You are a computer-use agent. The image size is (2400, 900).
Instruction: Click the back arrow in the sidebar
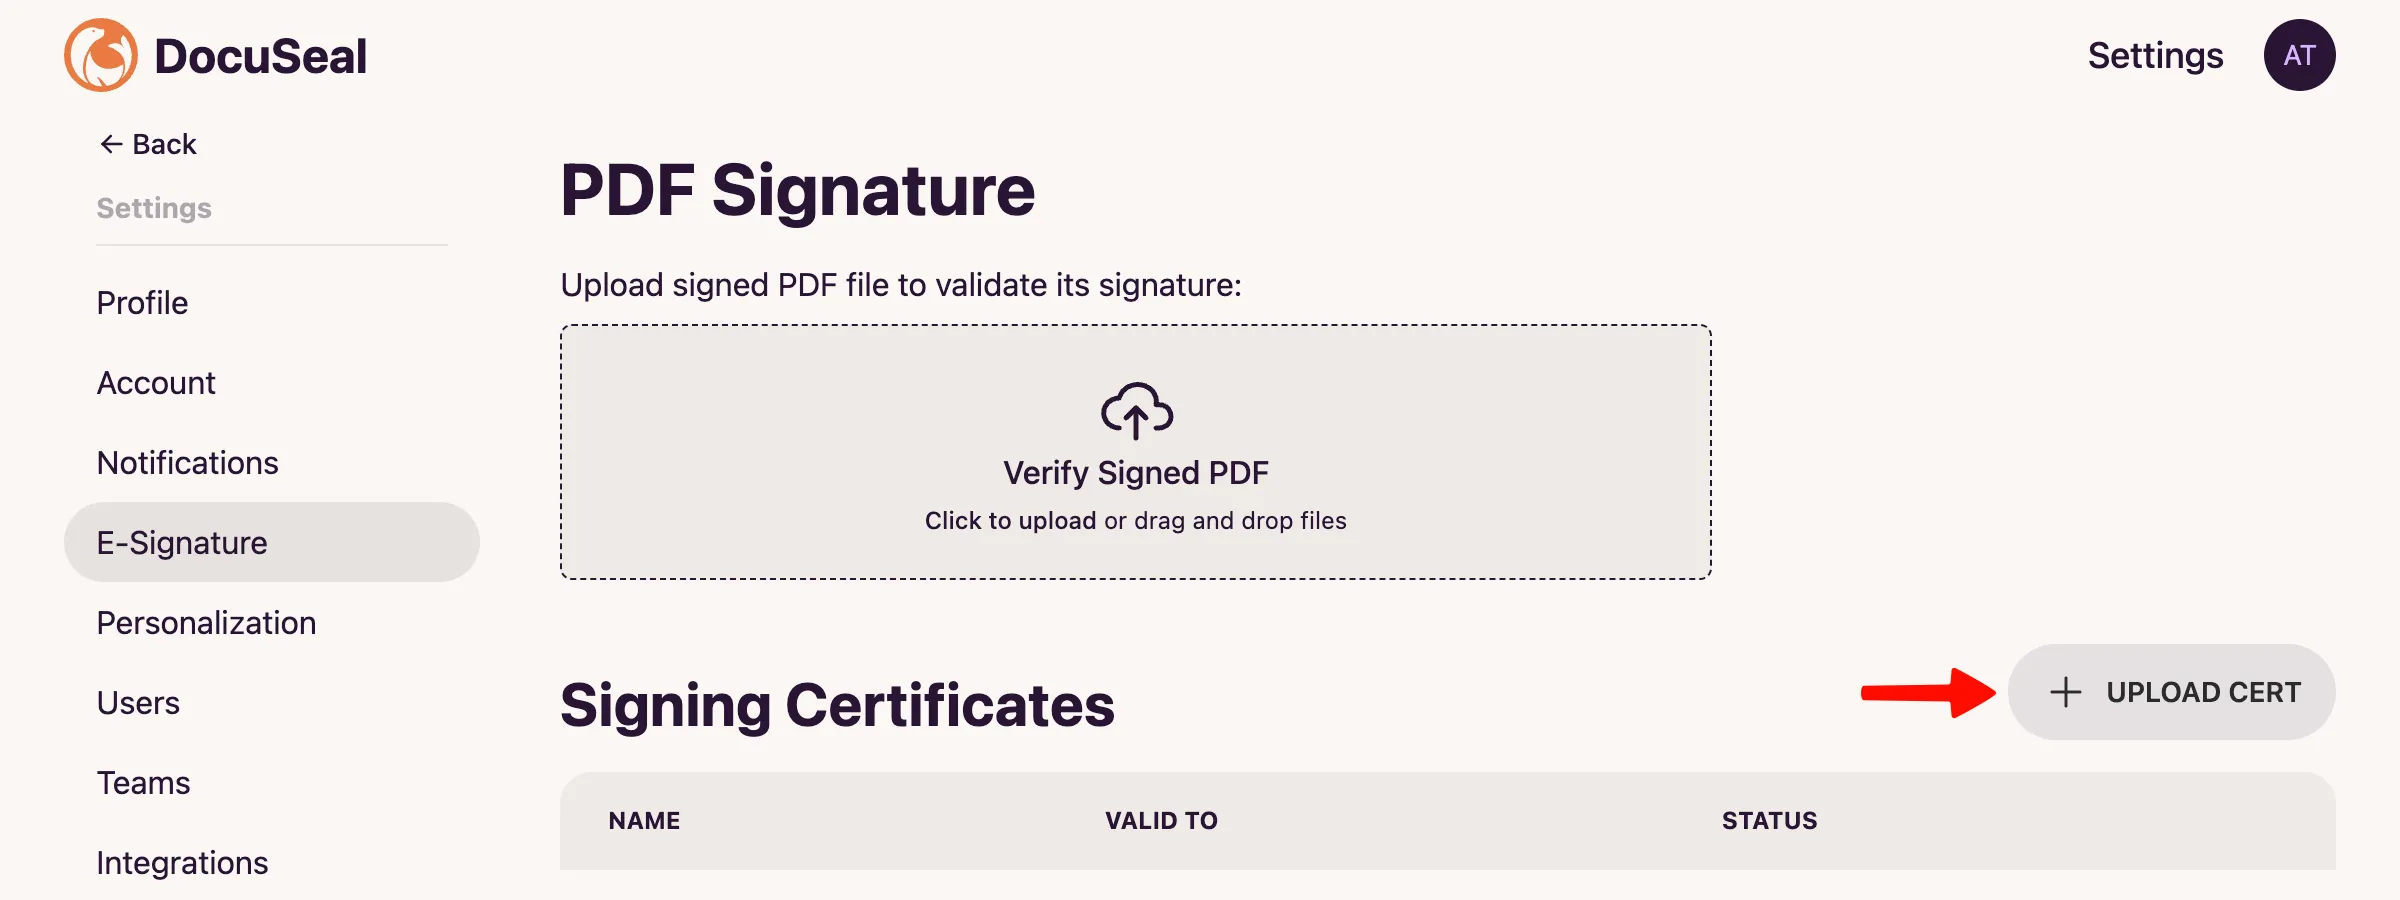pyautogui.click(x=110, y=143)
